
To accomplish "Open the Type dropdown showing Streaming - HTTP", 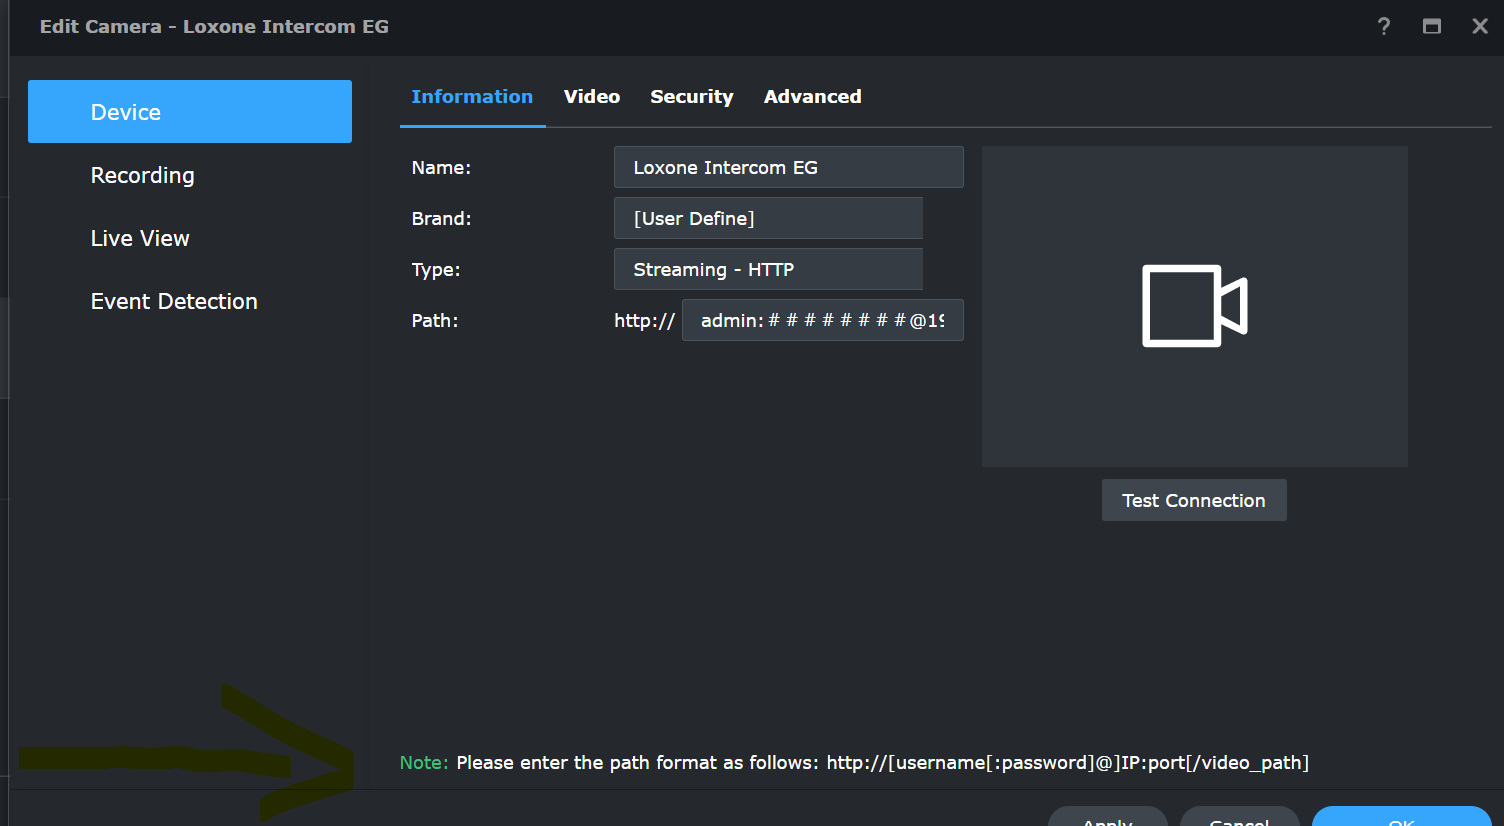I will pos(768,269).
